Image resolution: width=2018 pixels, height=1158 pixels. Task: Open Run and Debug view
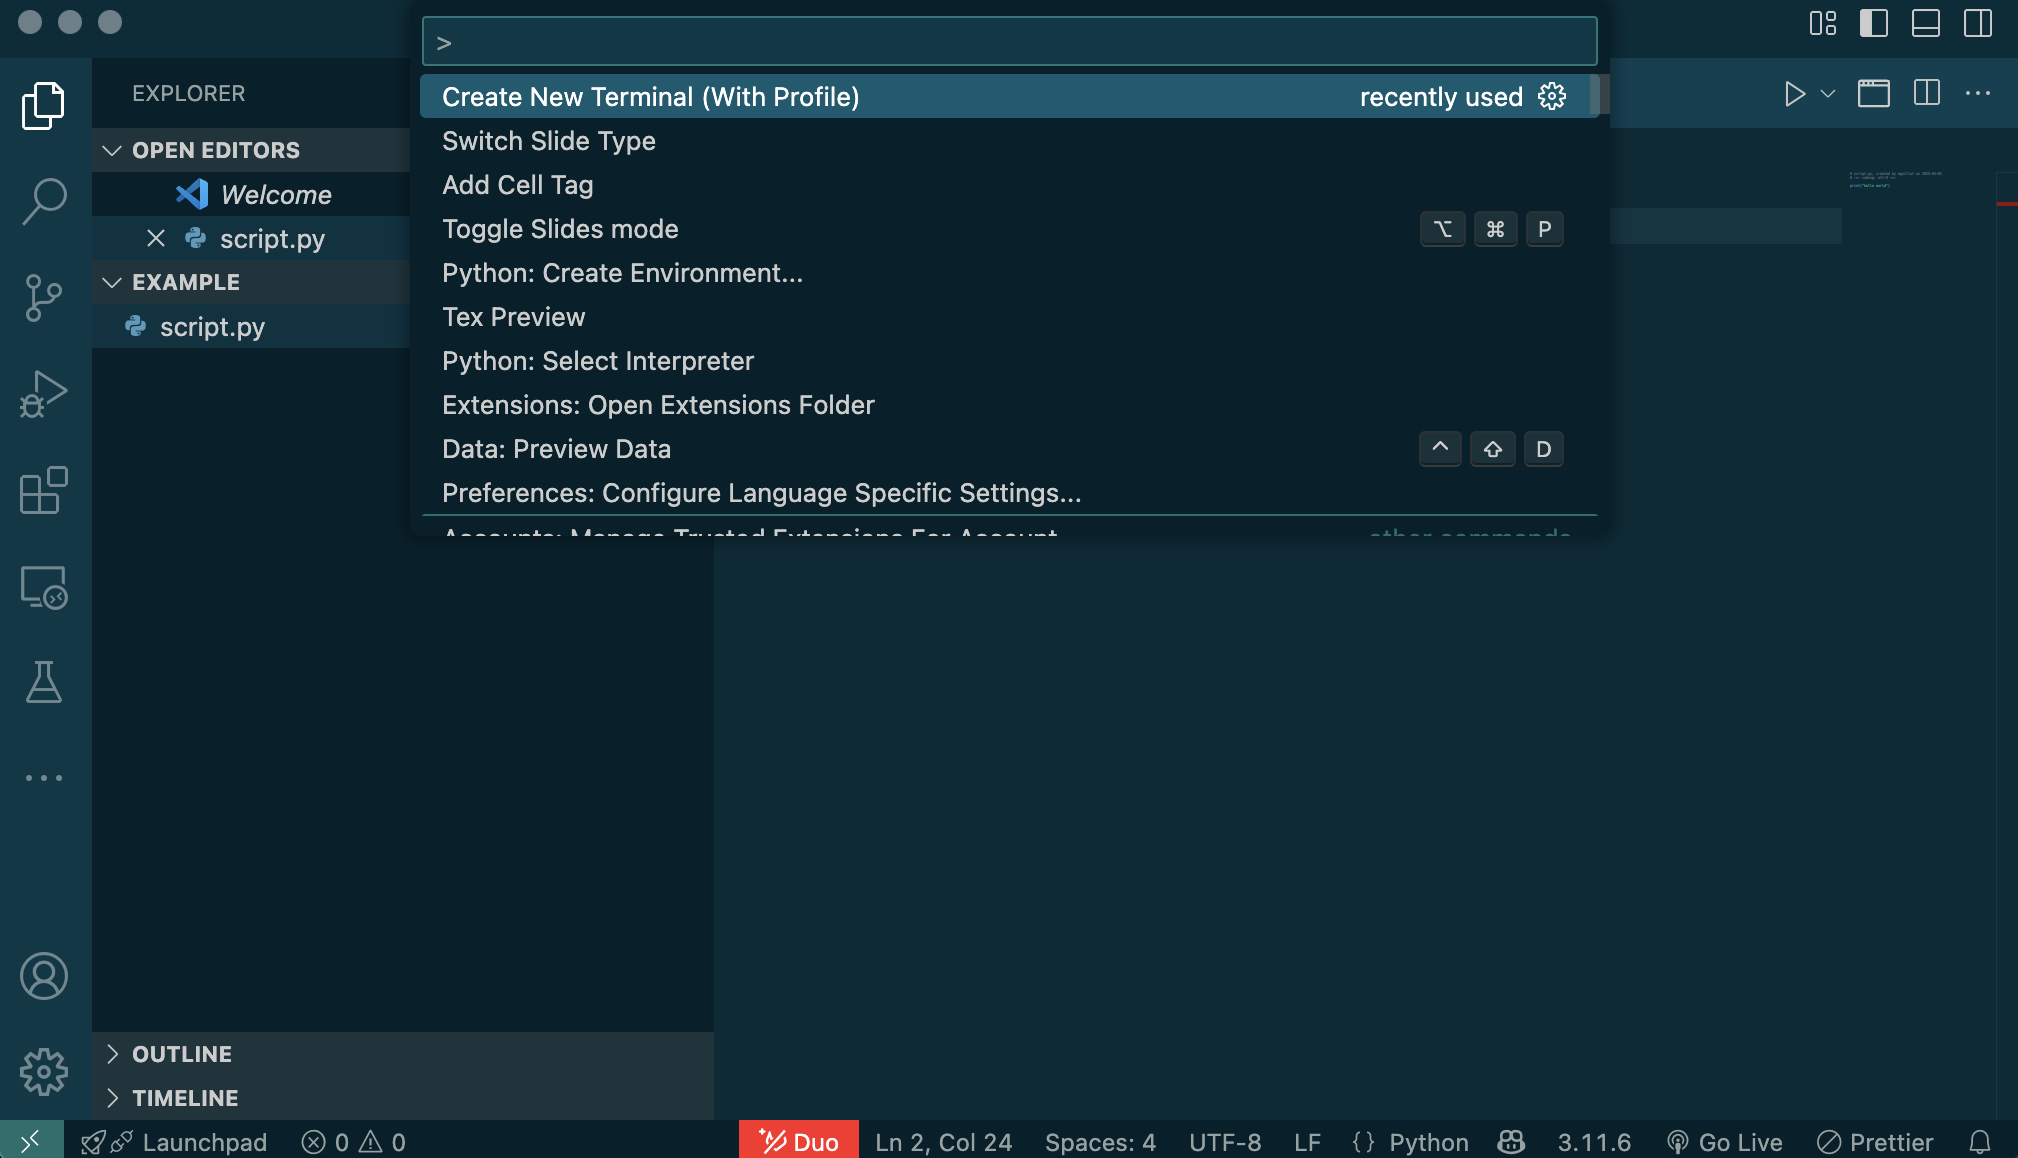click(44, 394)
